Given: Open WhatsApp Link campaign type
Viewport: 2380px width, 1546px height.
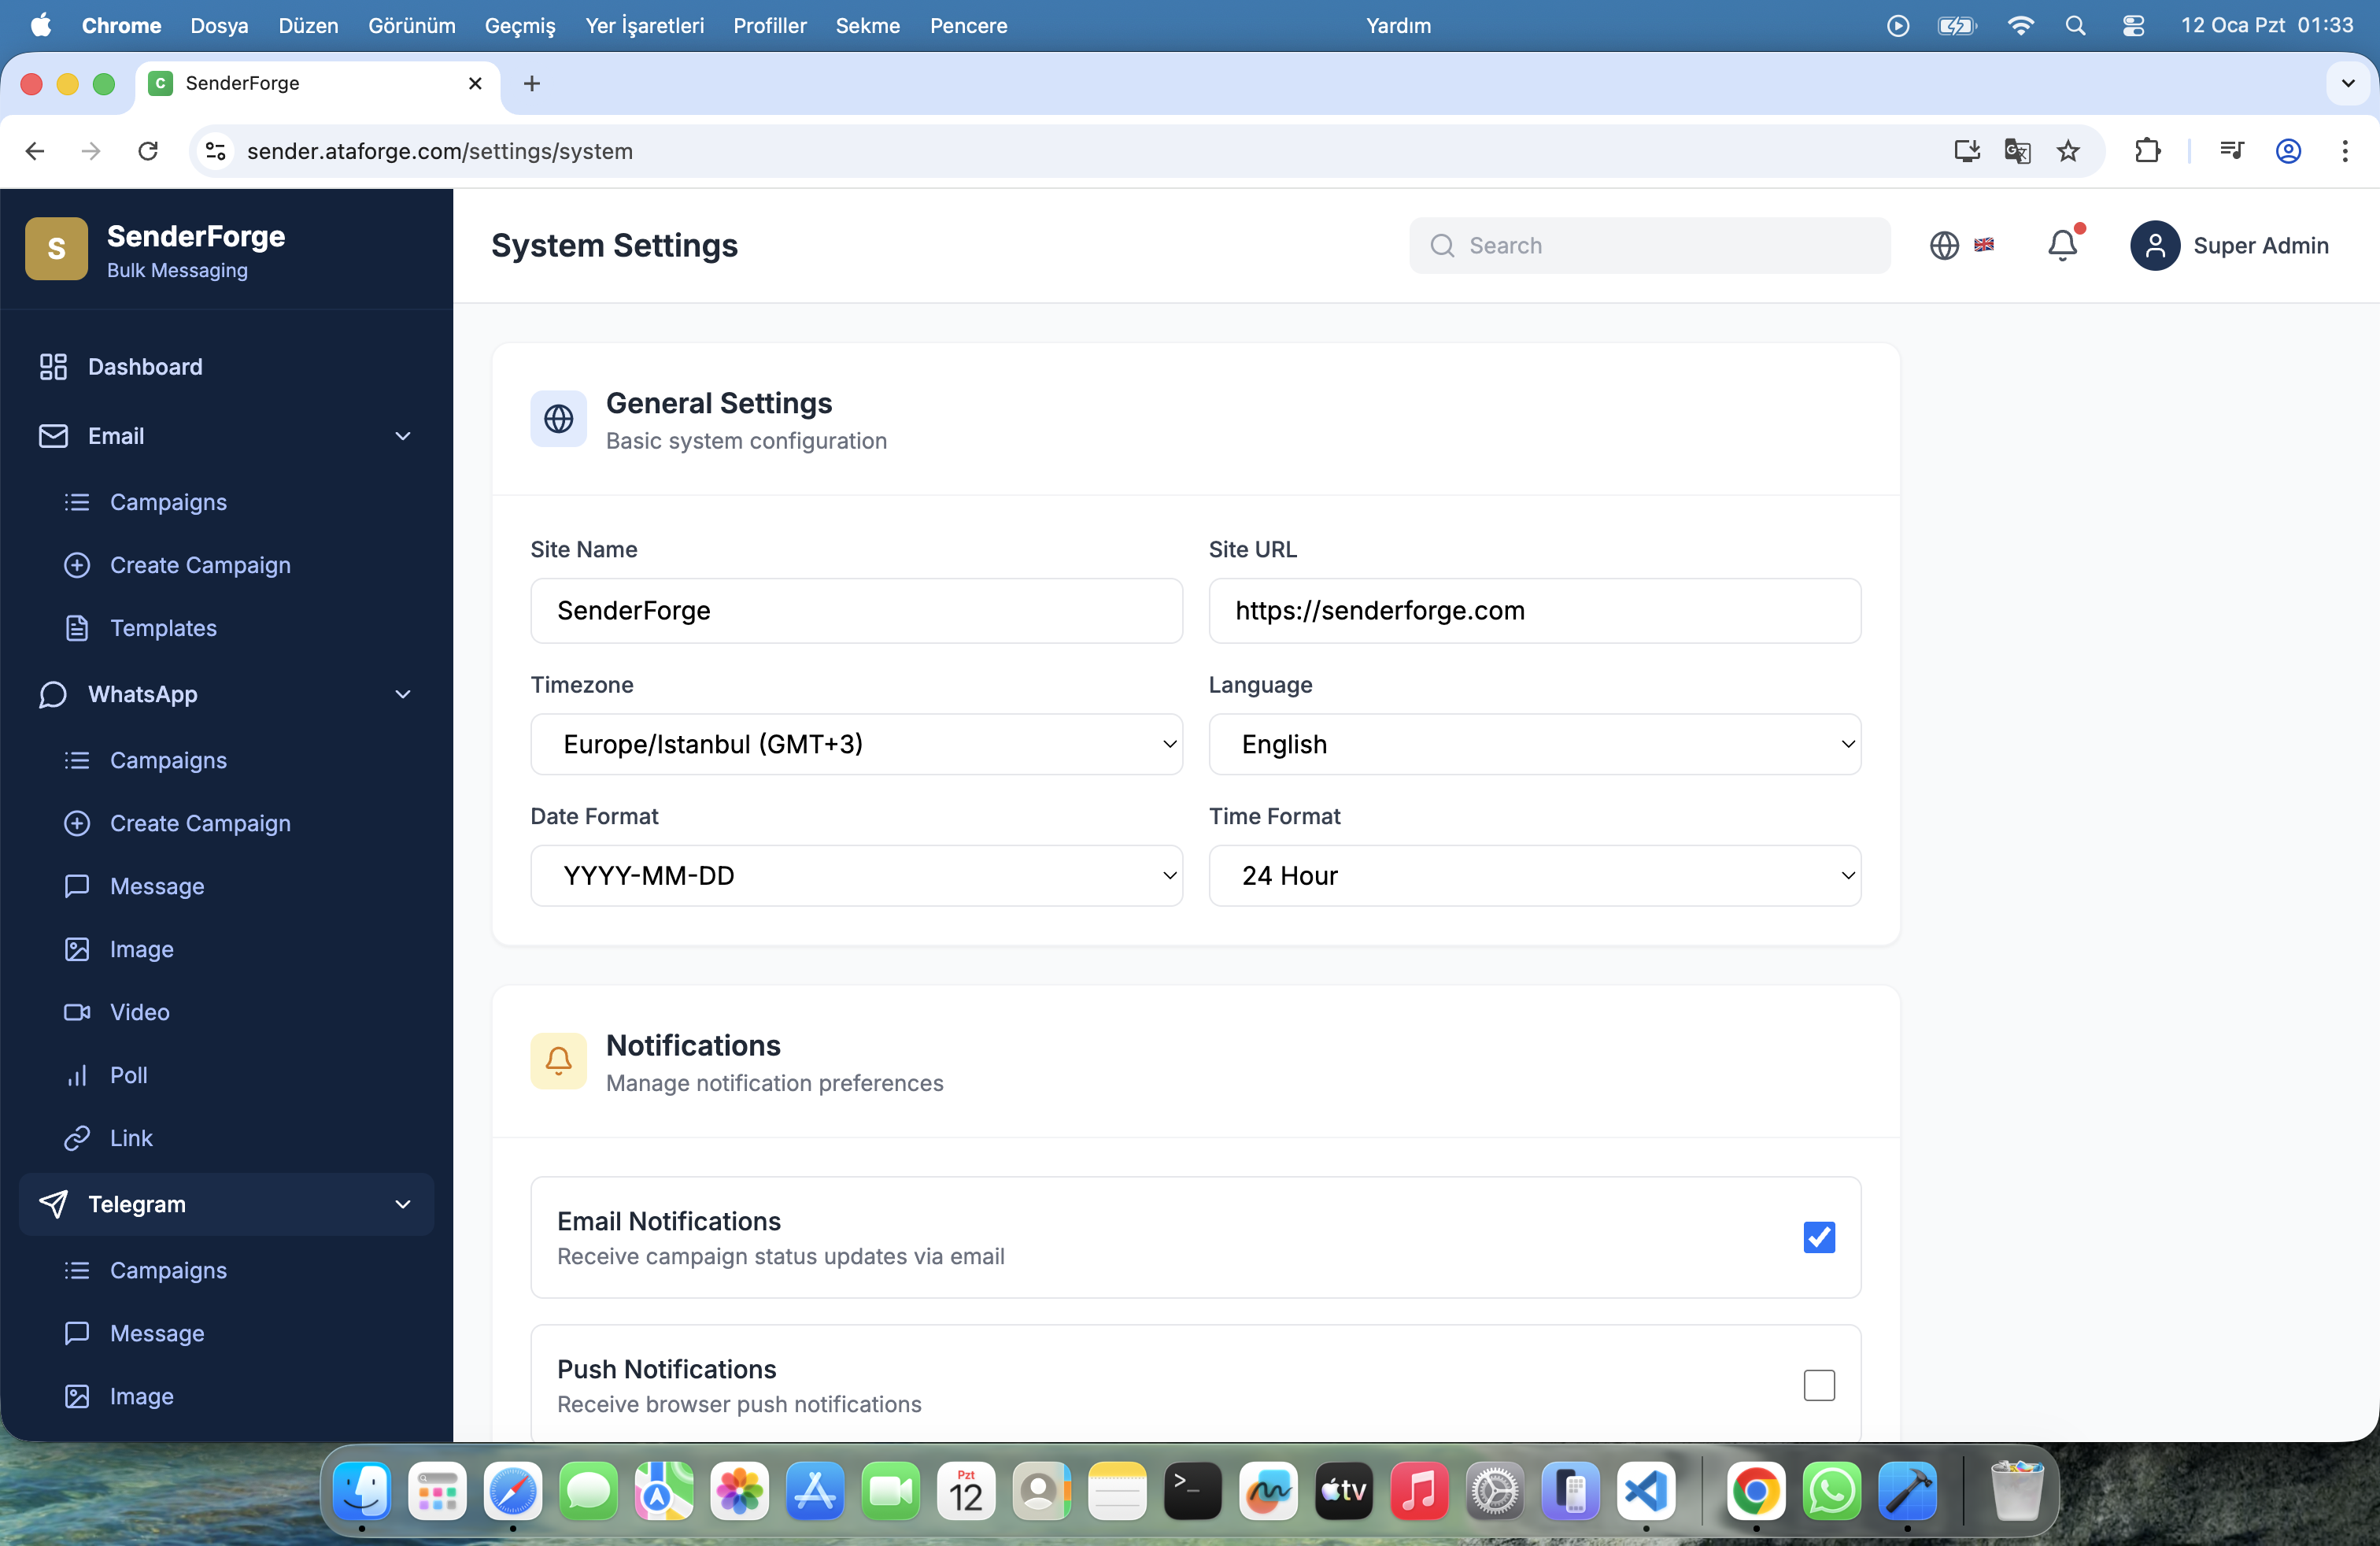Looking at the screenshot, I should pos(131,1138).
